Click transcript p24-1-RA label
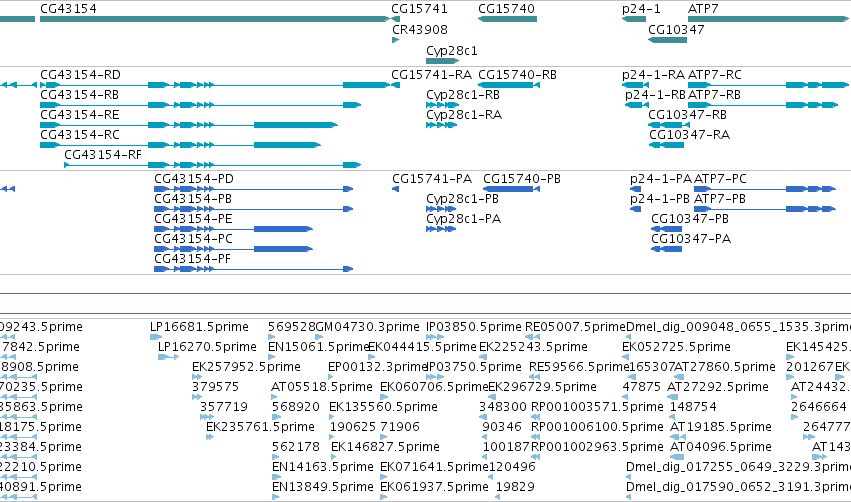The height and width of the screenshot is (502, 851). [653, 75]
